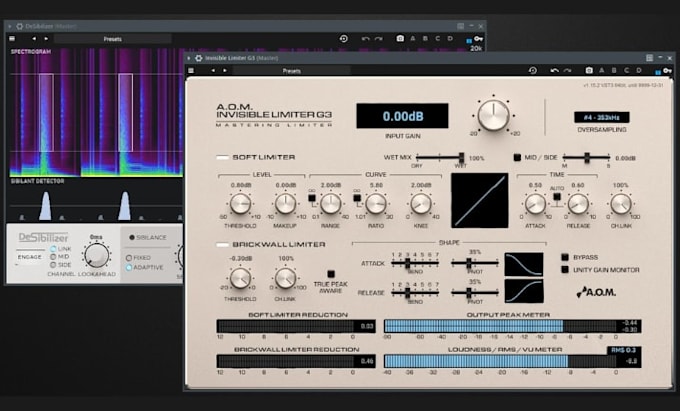Toggle the Soft Limiter section on/off

[222, 157]
